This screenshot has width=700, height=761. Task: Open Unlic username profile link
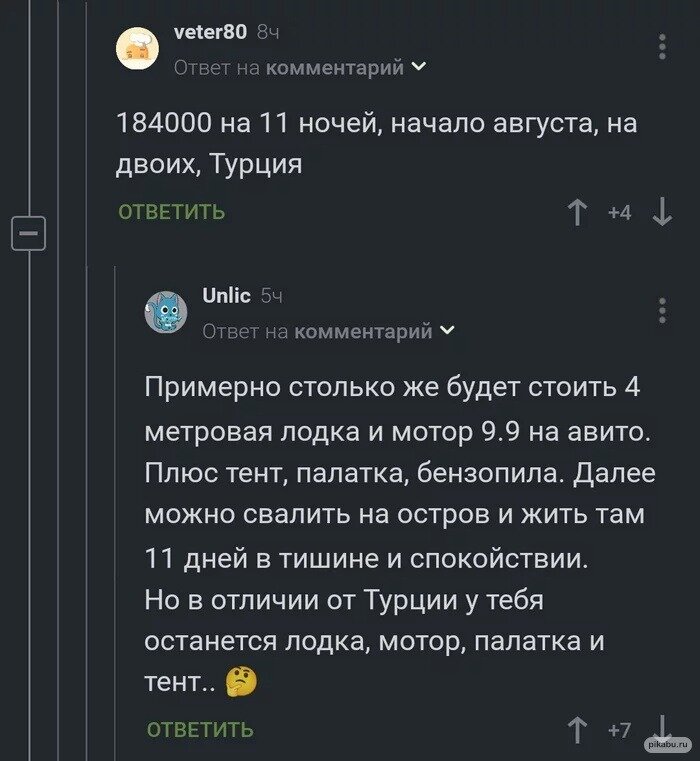pyautogui.click(x=226, y=295)
